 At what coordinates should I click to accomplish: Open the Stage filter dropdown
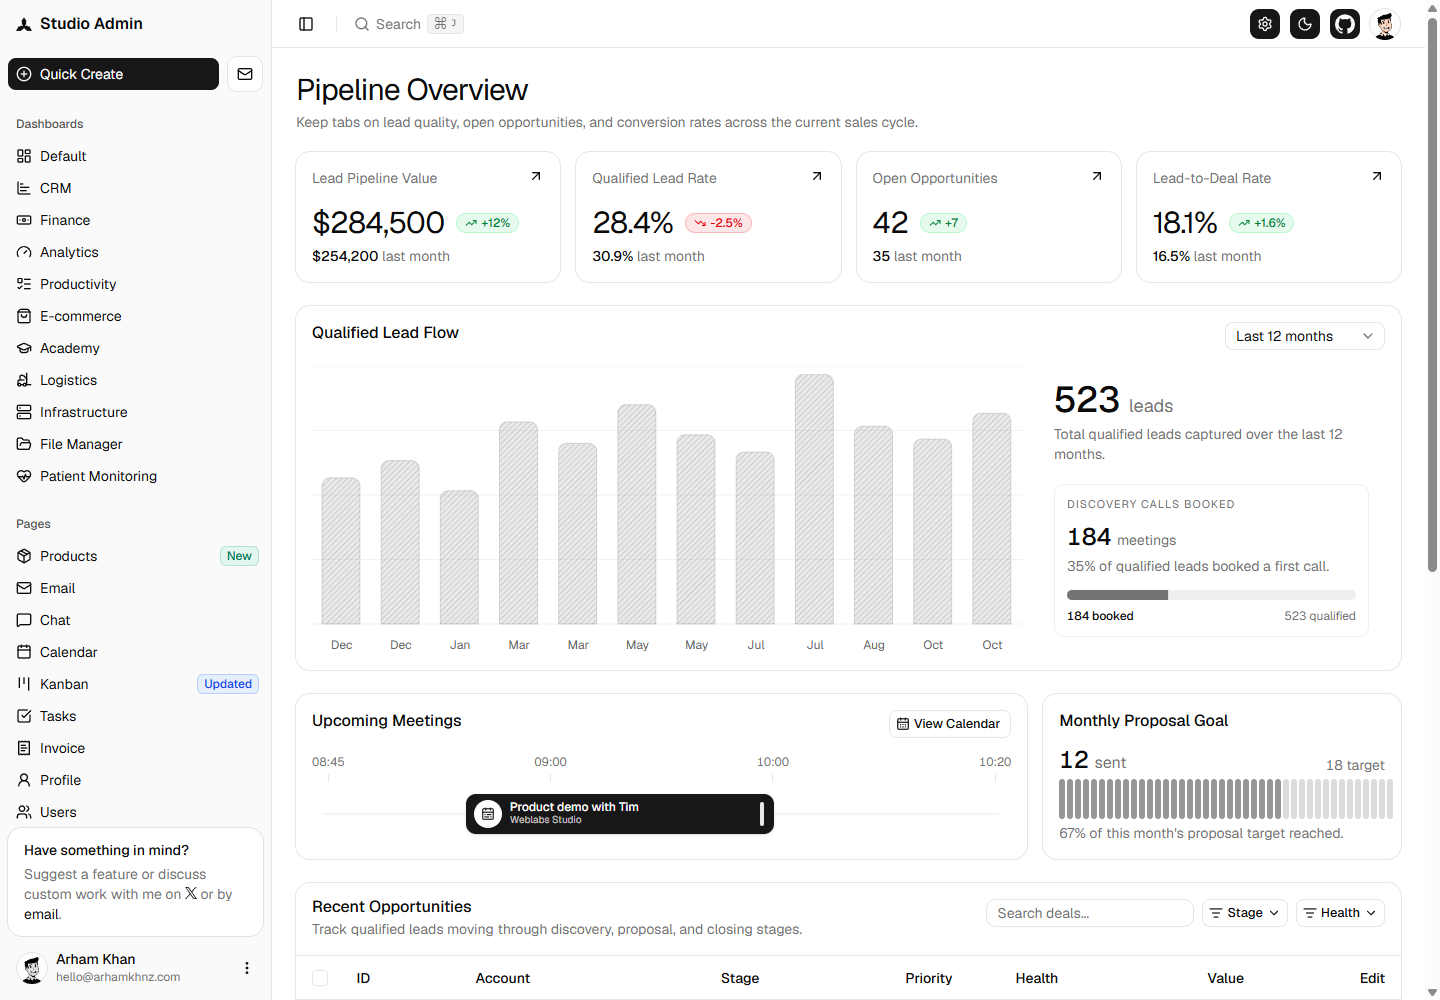1244,913
